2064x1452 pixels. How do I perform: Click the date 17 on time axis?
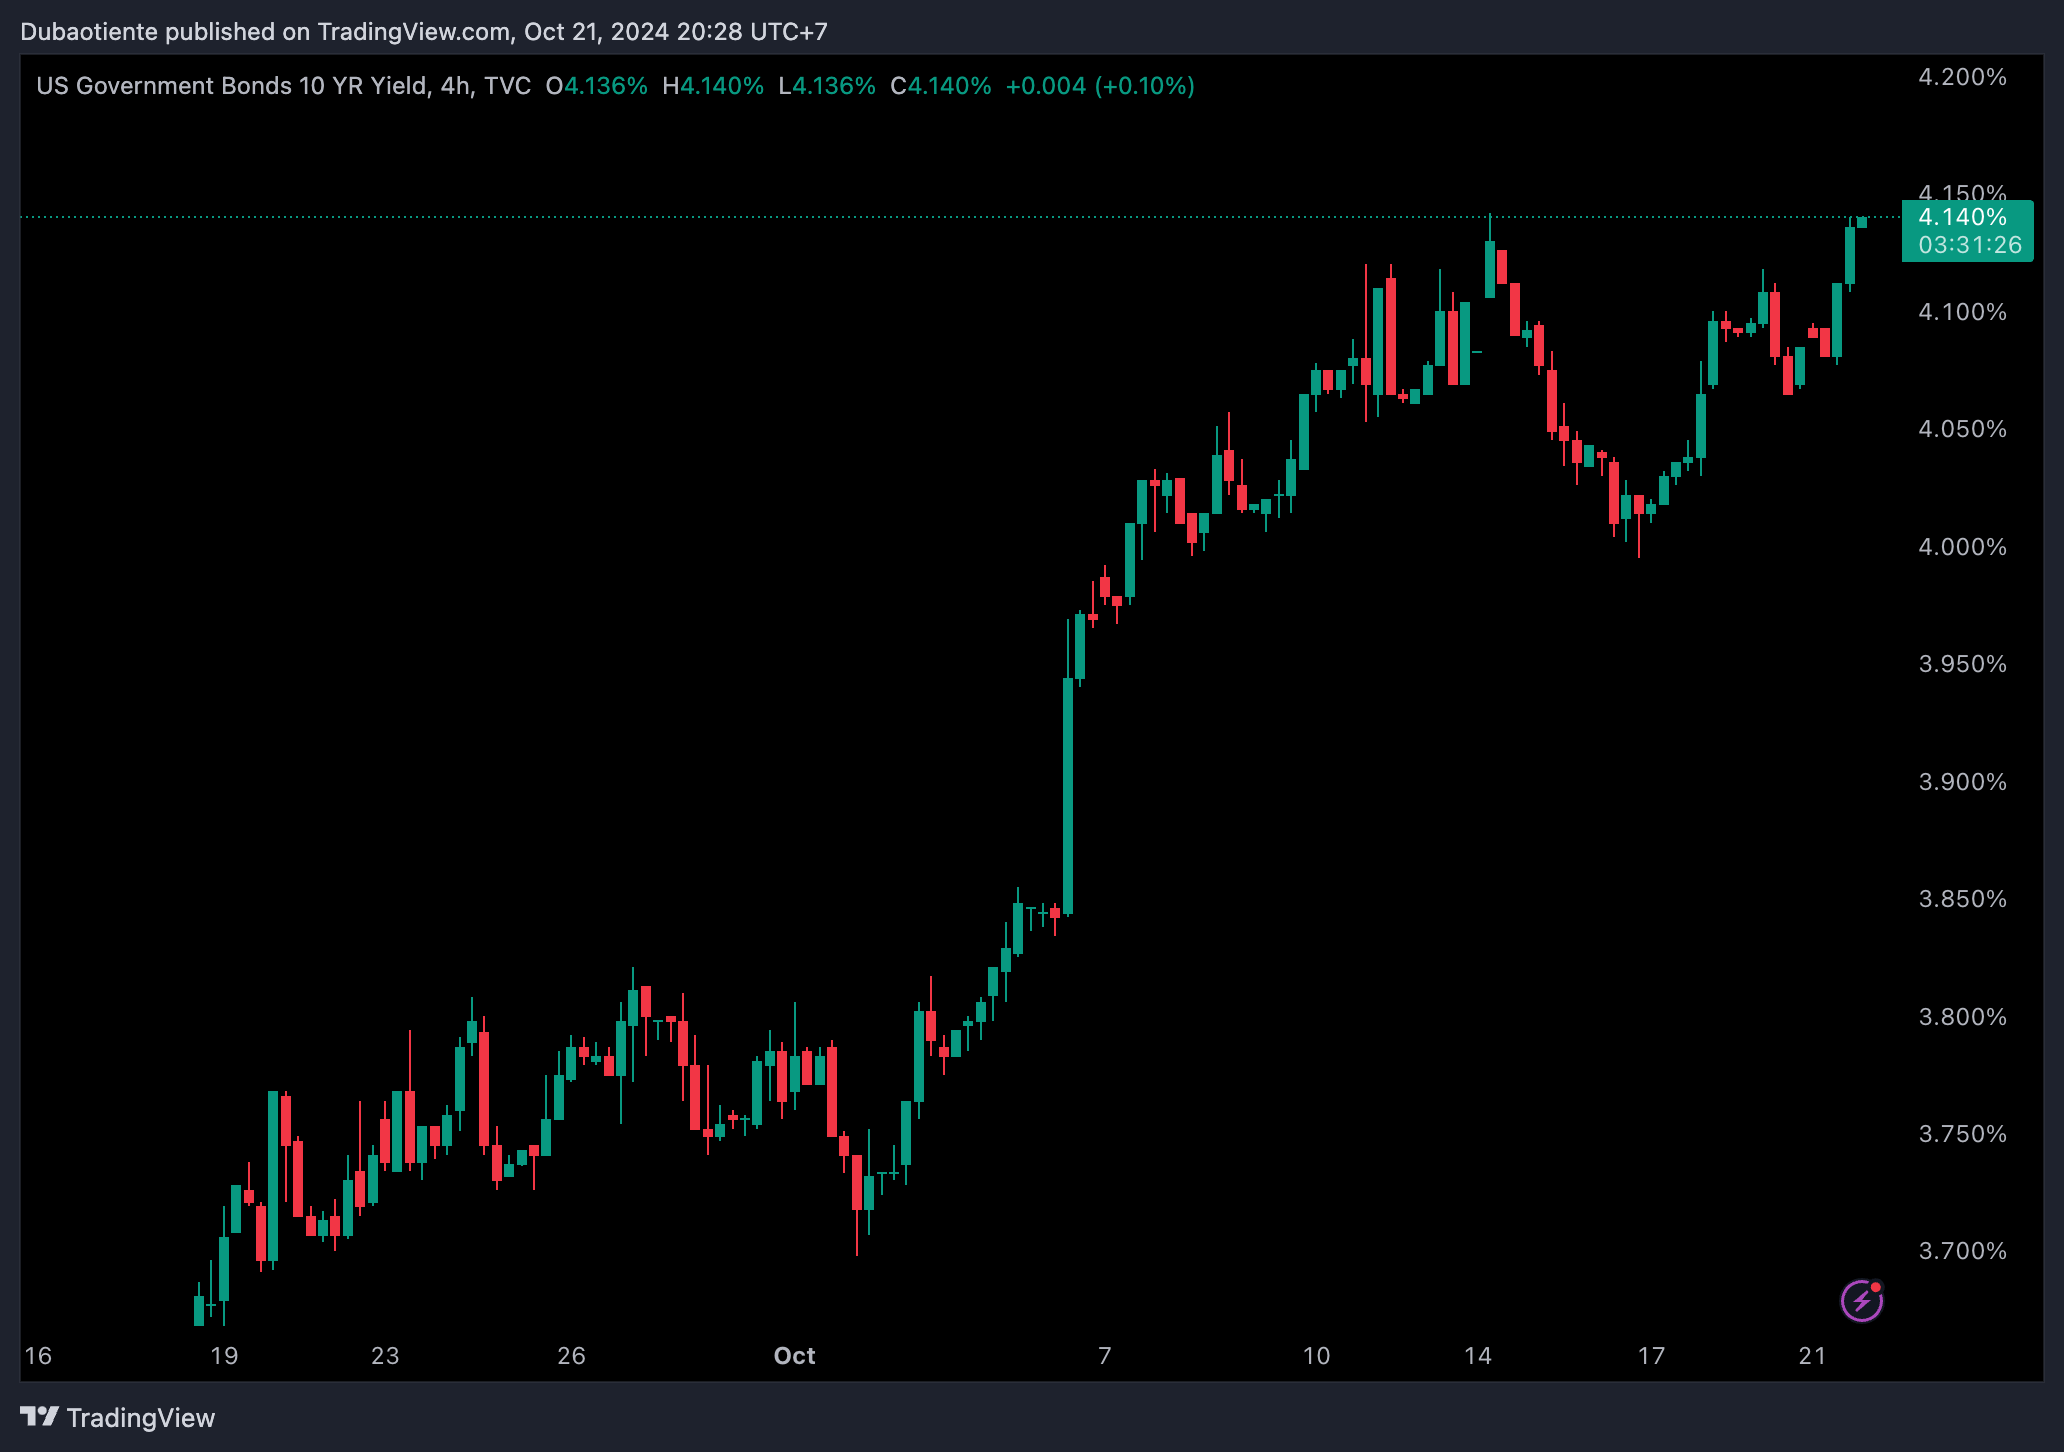(1651, 1356)
